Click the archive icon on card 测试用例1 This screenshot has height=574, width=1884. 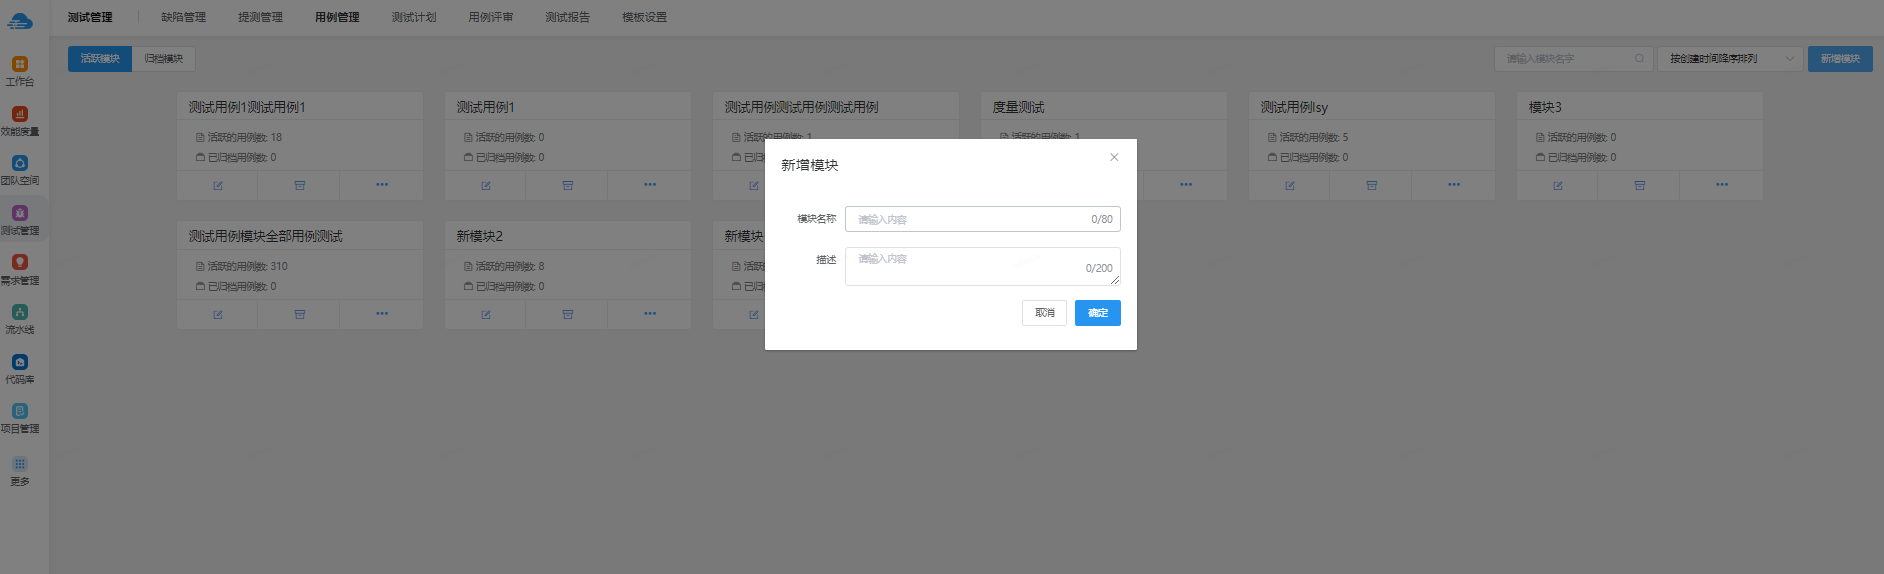pos(568,185)
